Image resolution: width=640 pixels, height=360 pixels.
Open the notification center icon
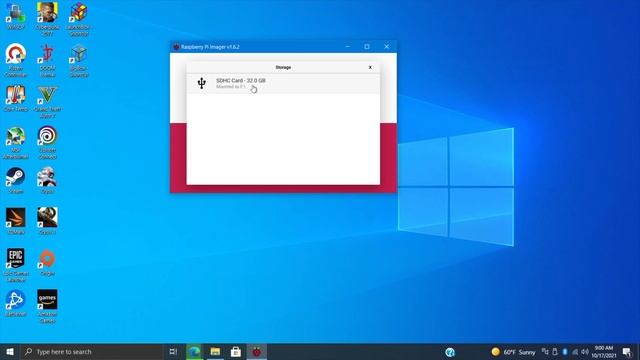coord(627,351)
